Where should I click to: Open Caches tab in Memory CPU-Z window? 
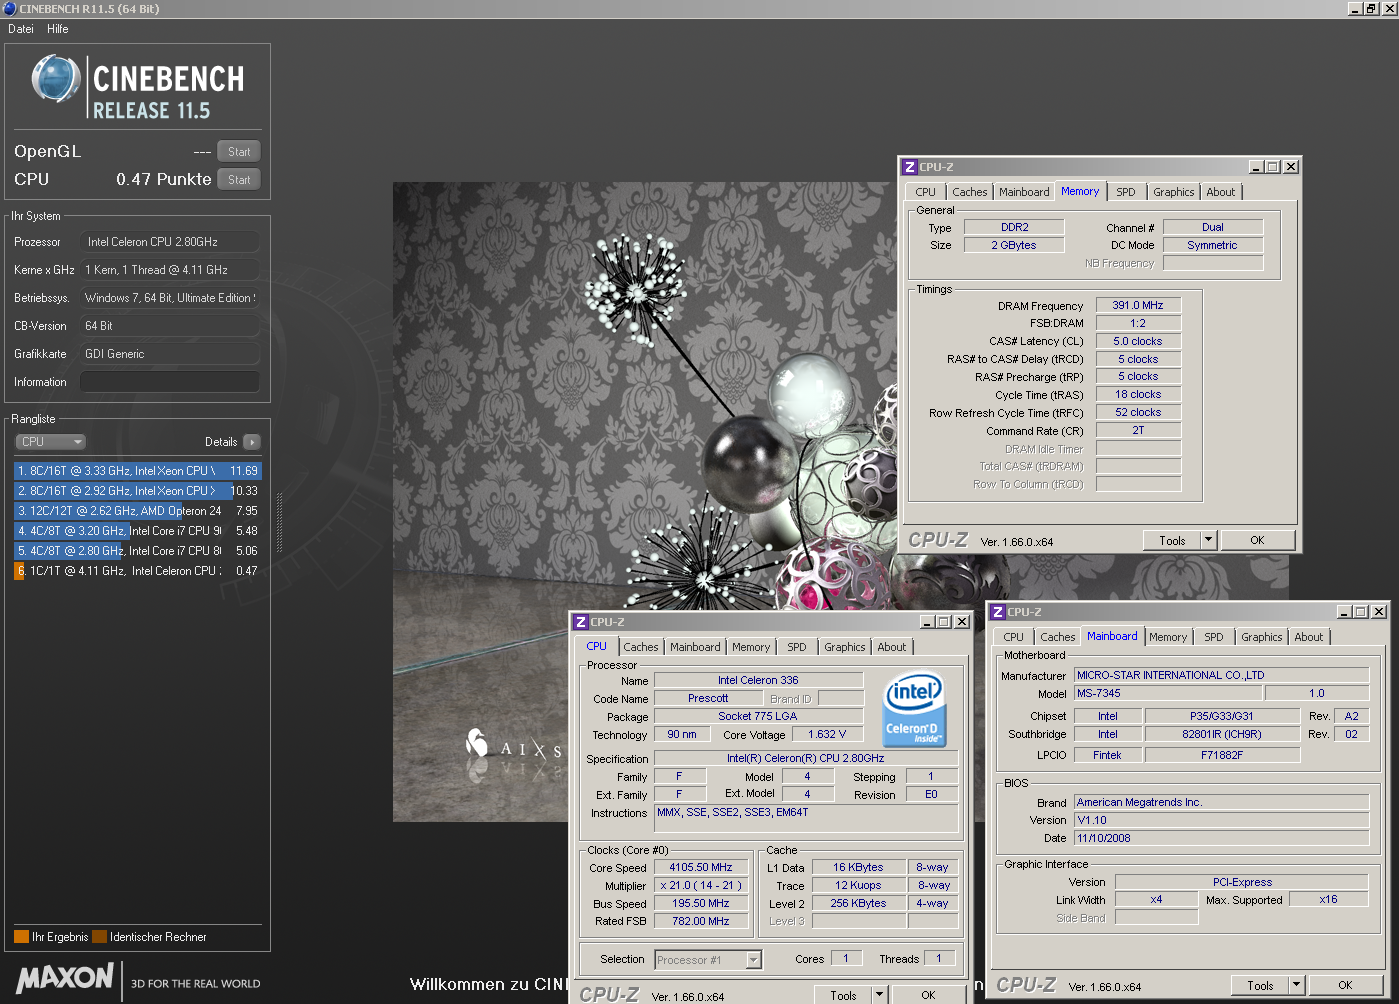(969, 192)
